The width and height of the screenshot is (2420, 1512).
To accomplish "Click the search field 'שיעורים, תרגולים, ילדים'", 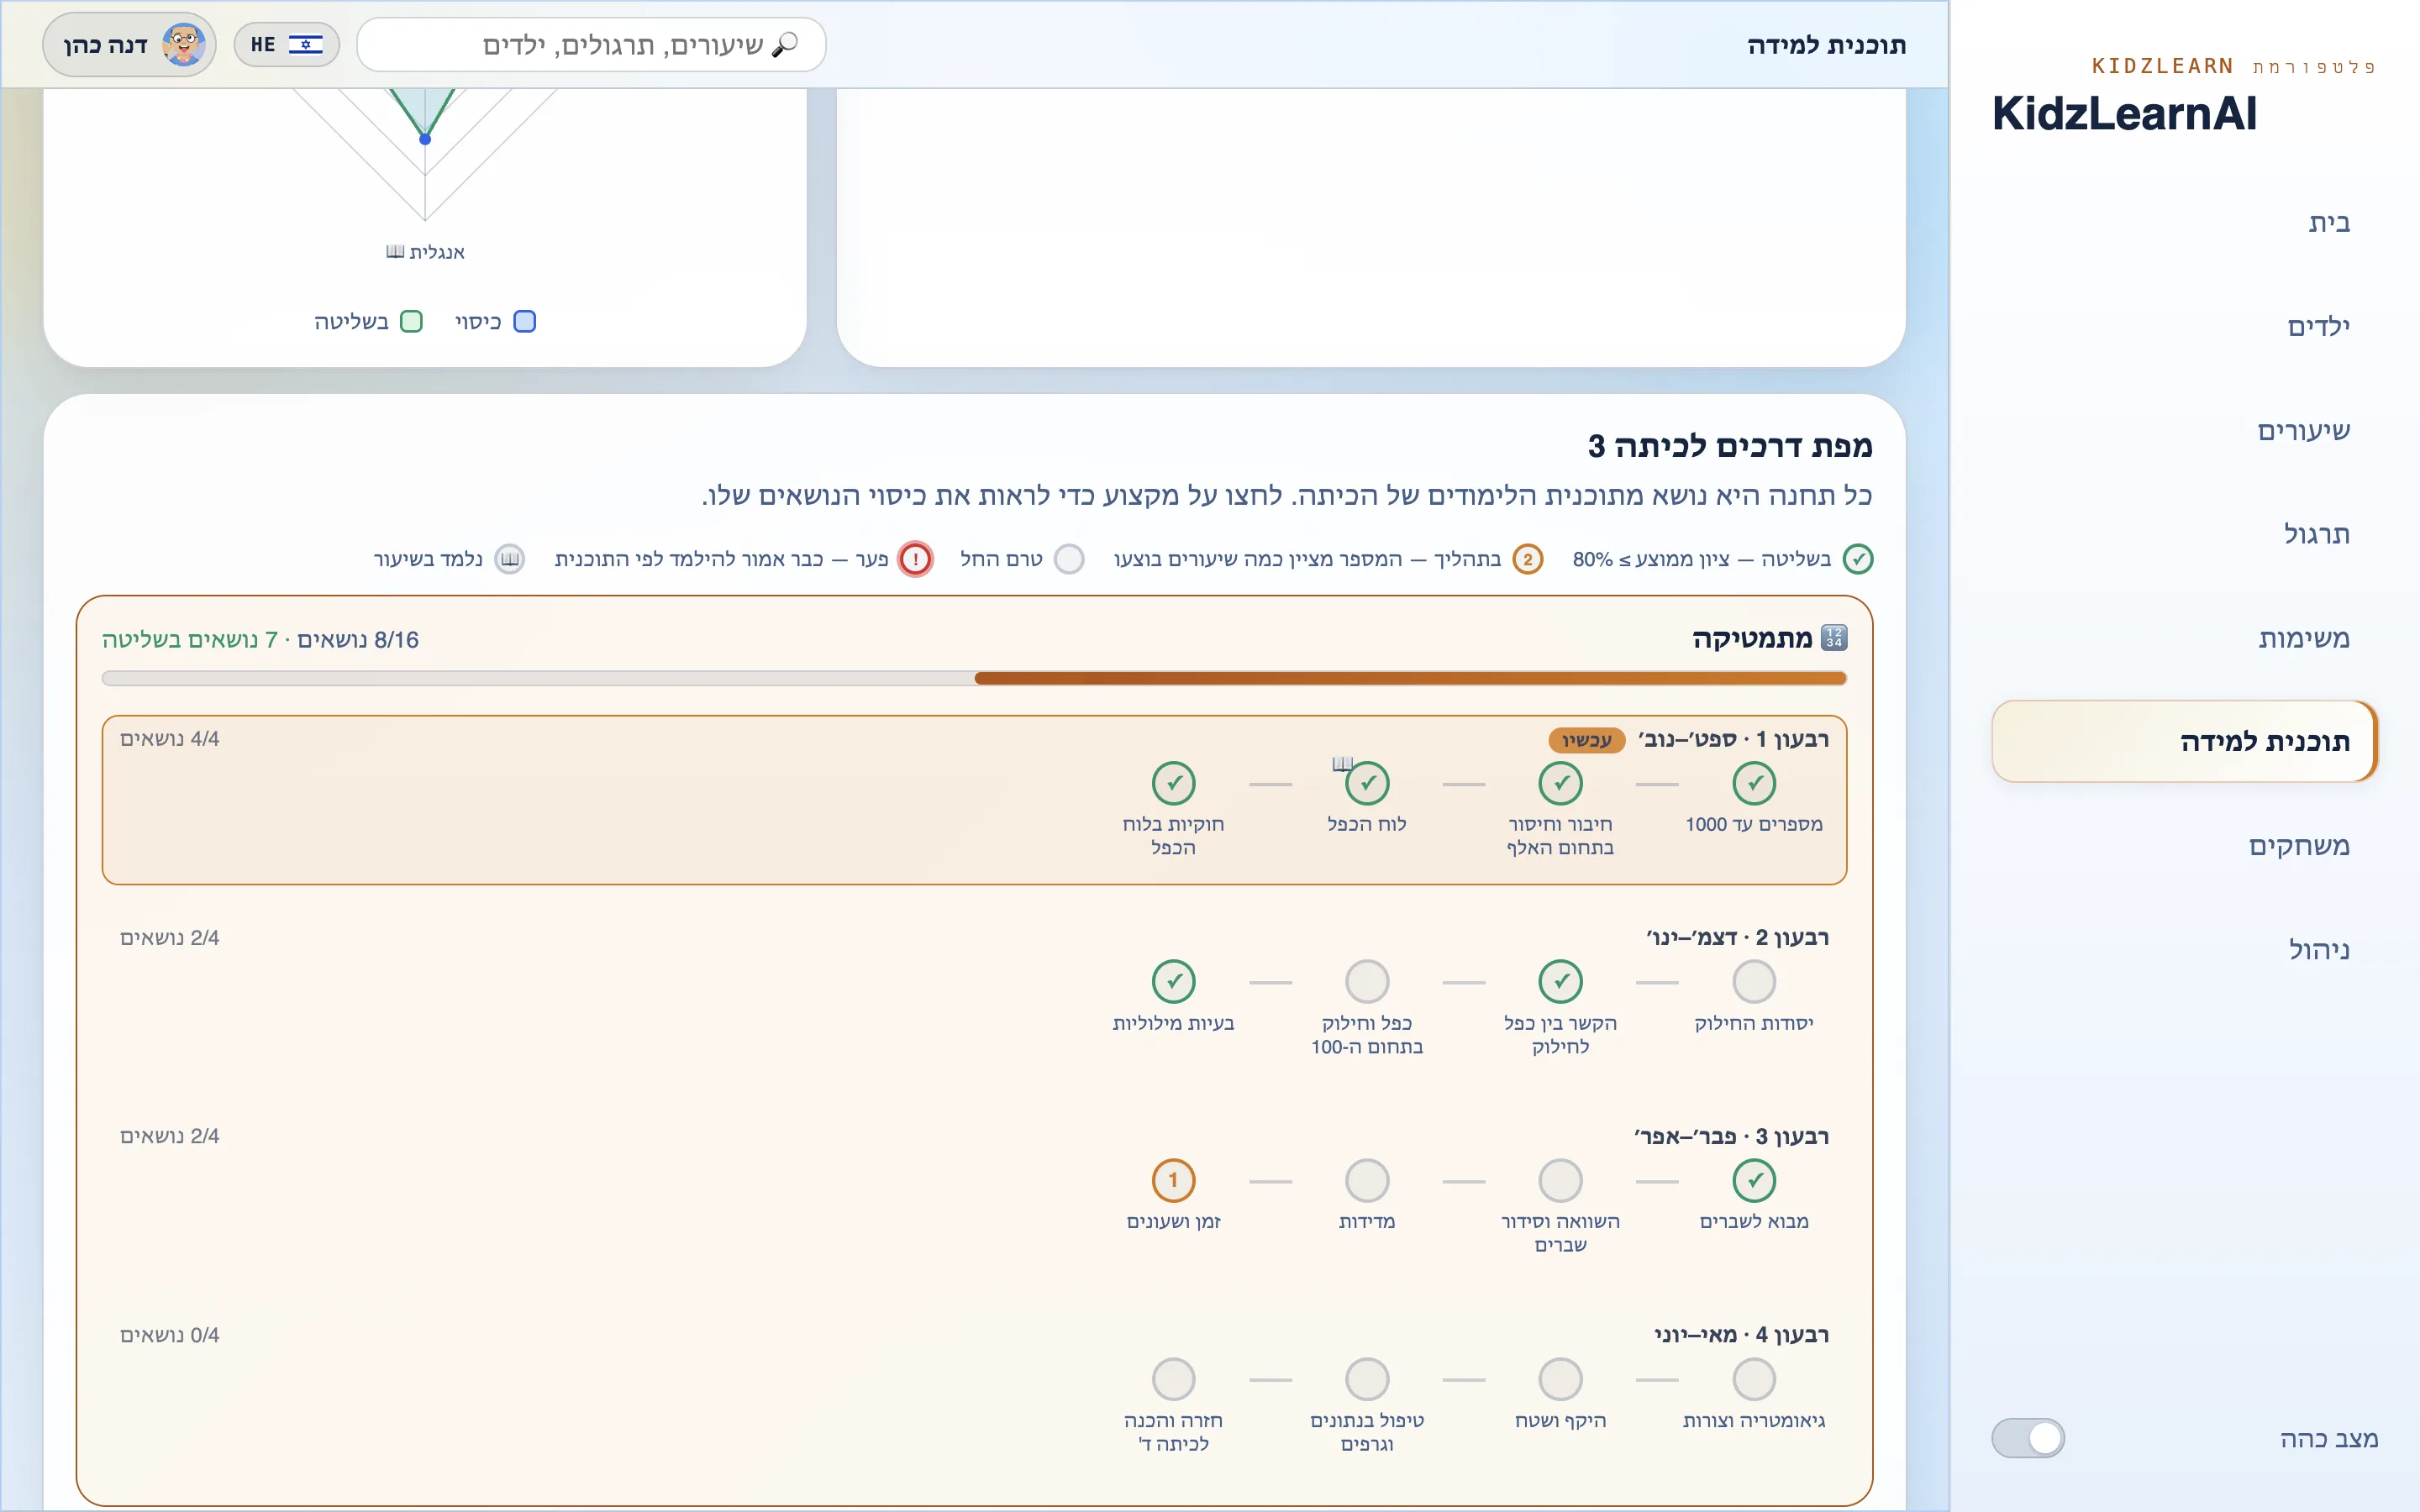I will tap(592, 45).
